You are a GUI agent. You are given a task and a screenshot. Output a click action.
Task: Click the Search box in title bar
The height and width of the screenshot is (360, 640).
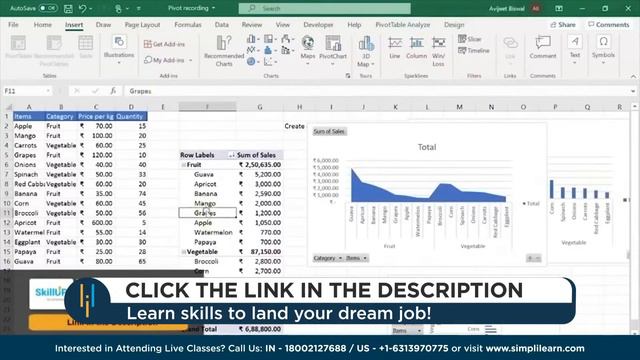pos(324,8)
